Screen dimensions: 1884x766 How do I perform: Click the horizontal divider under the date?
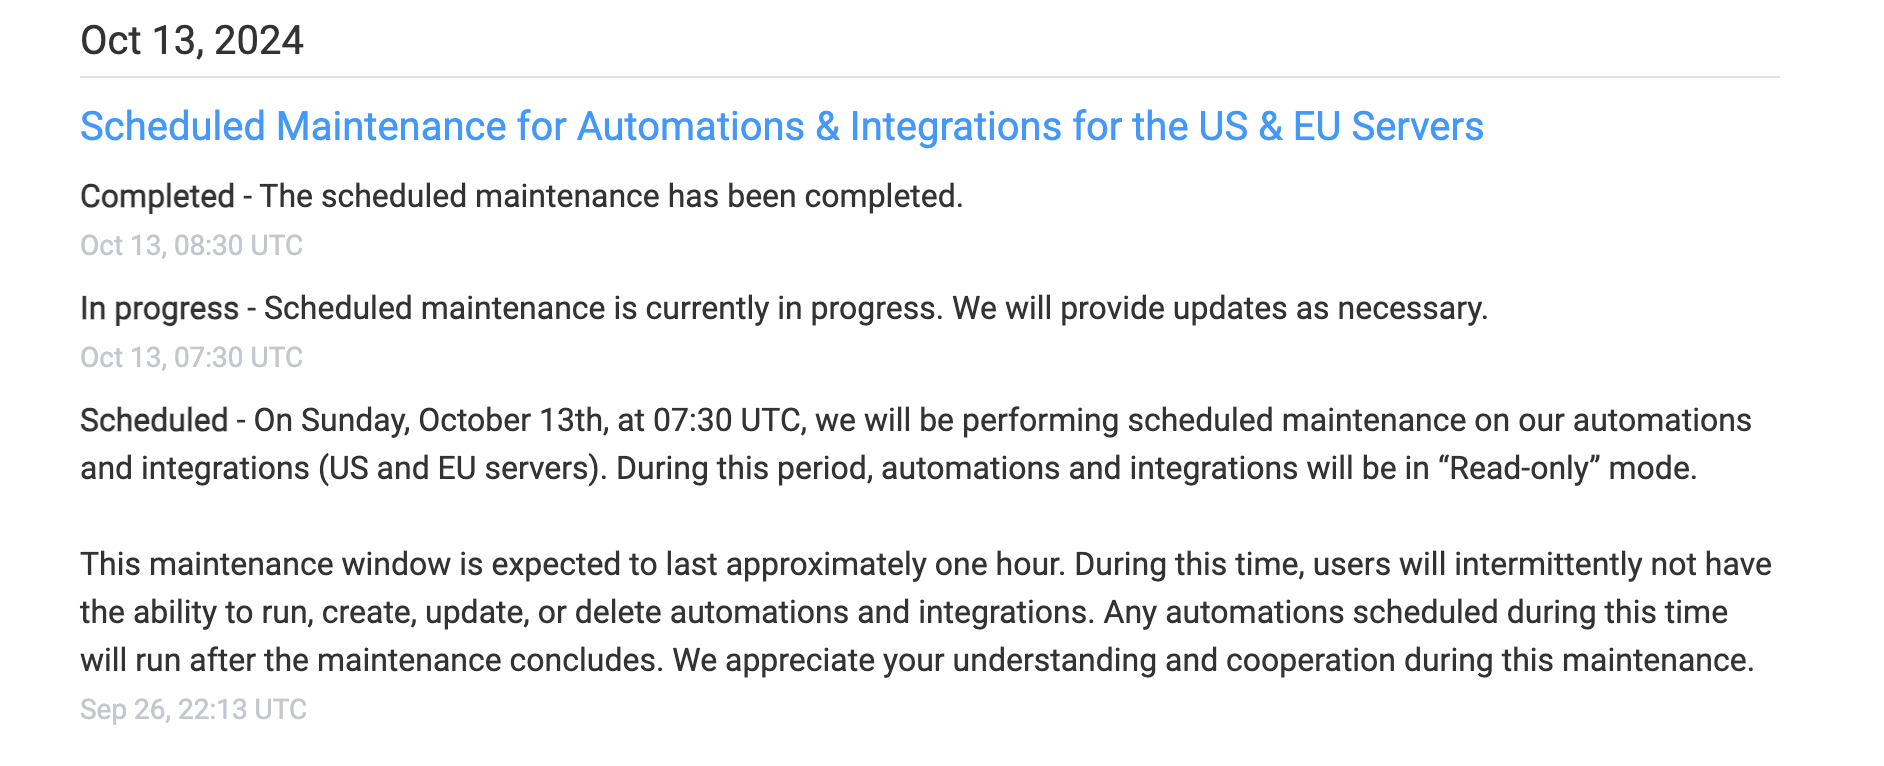pyautogui.click(x=930, y=77)
